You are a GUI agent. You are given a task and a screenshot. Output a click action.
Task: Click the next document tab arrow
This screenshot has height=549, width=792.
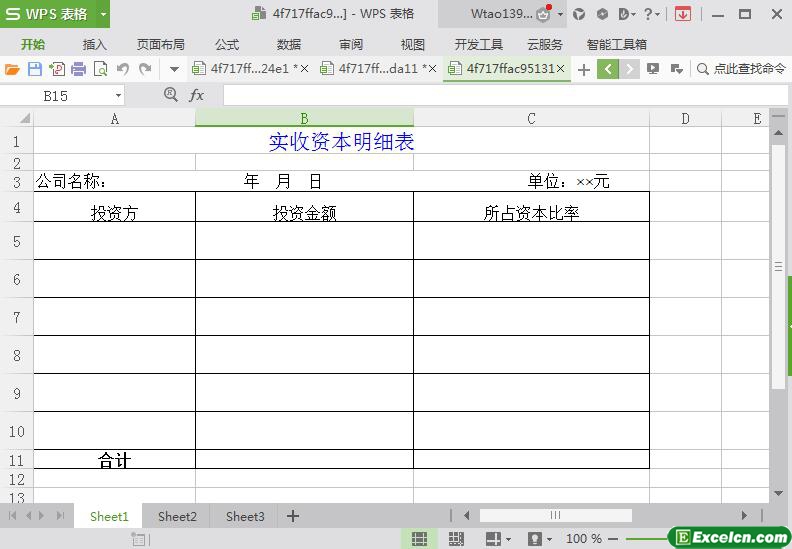pos(629,69)
